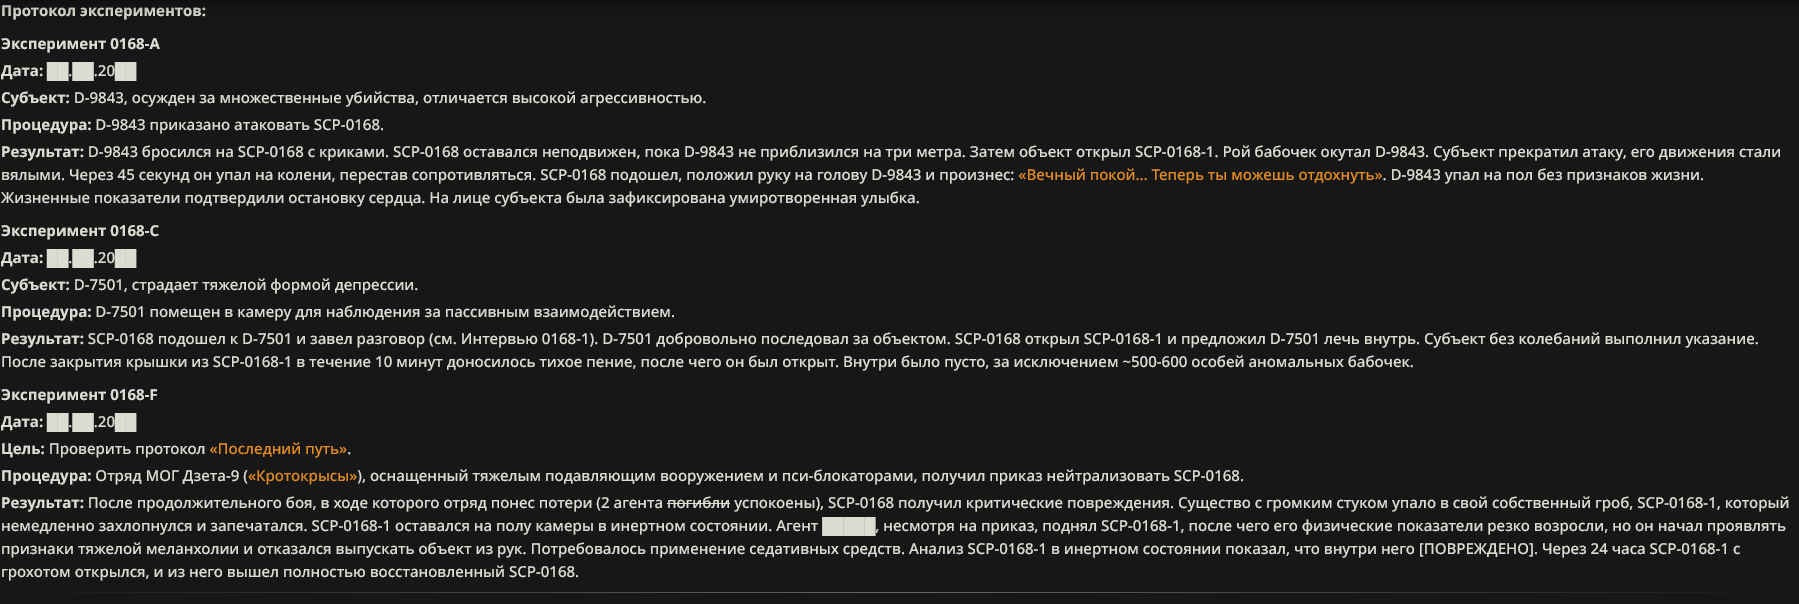Click «Субъект:» label for D-9843
Viewport: 1799px width, 604px height.
pyautogui.click(x=35, y=98)
